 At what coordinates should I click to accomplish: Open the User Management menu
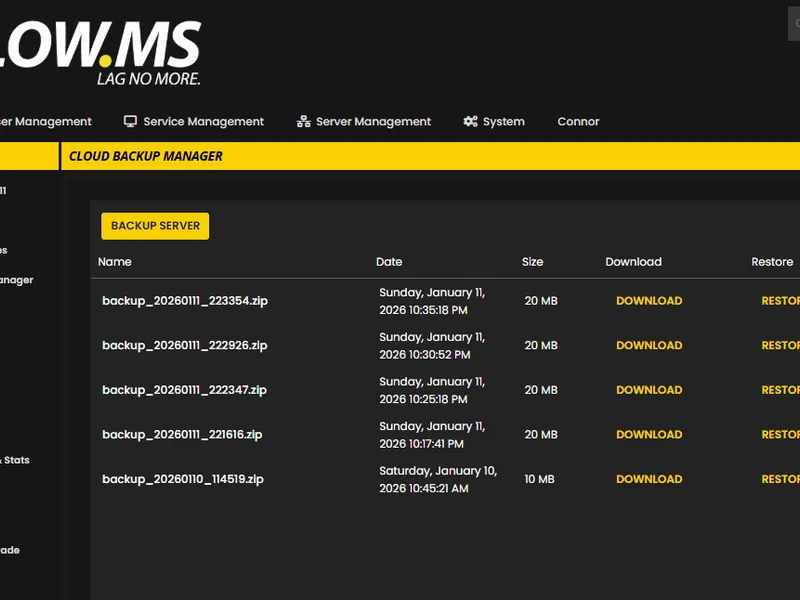click(x=45, y=120)
